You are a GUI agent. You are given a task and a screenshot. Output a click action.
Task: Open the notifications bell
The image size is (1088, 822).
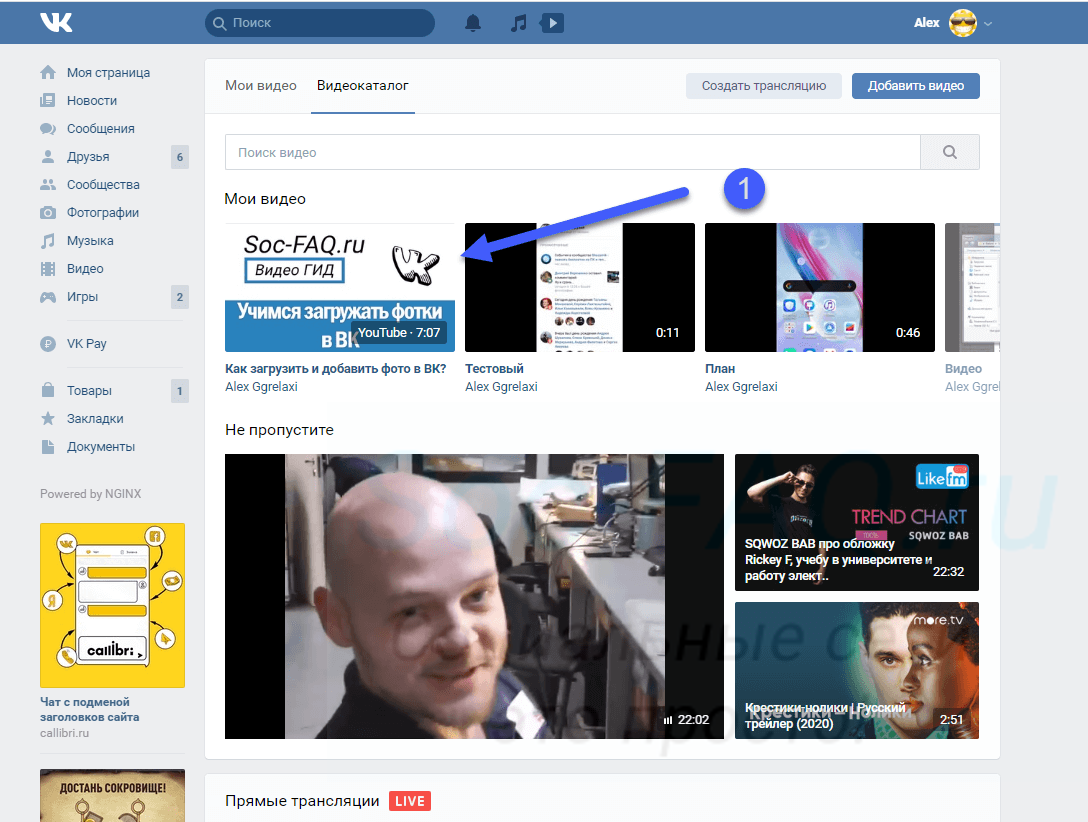click(473, 23)
